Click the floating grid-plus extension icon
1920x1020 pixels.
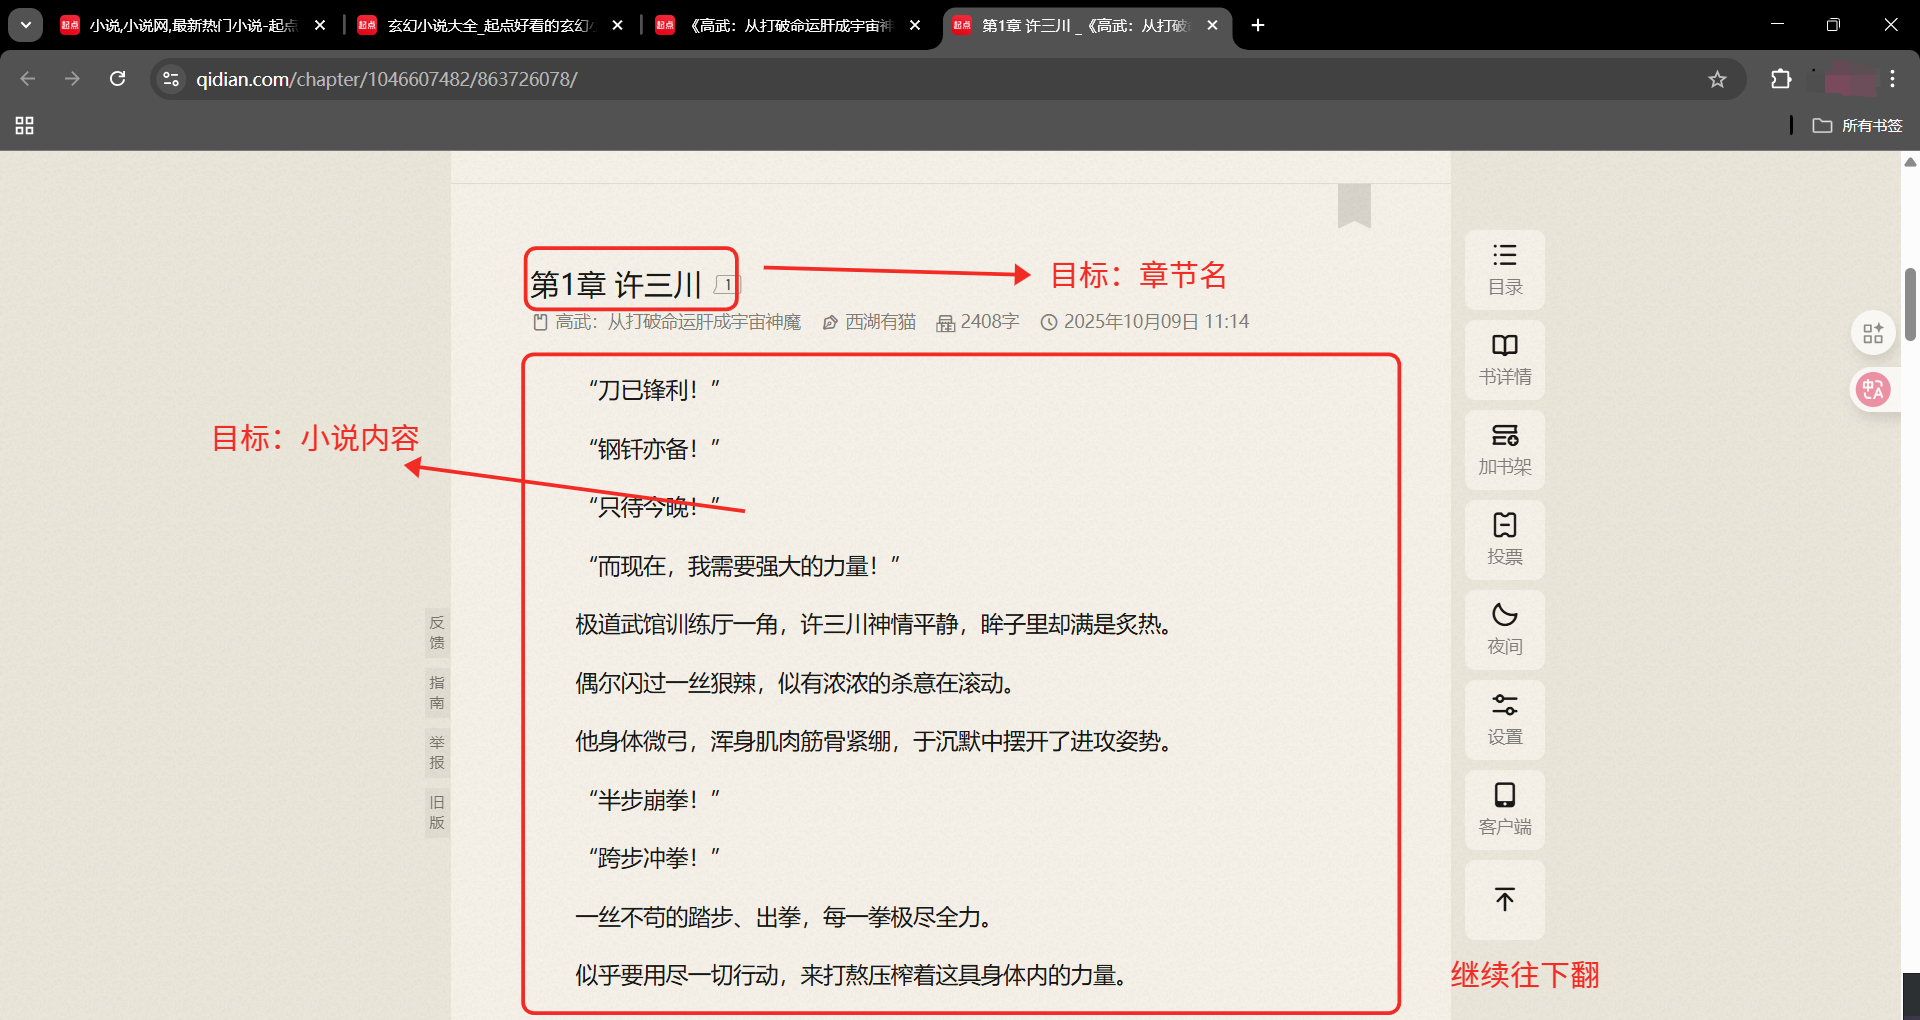click(1873, 333)
